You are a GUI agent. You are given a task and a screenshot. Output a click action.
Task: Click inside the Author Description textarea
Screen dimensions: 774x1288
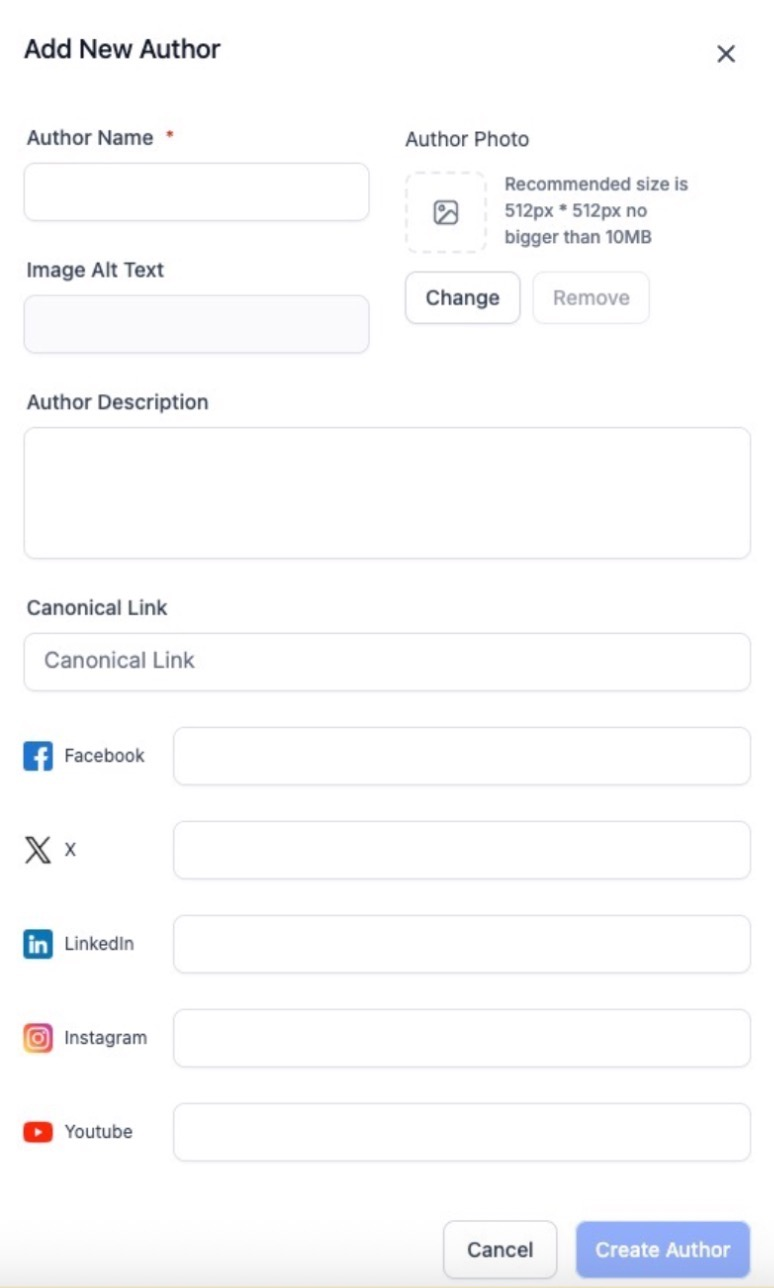click(387, 493)
